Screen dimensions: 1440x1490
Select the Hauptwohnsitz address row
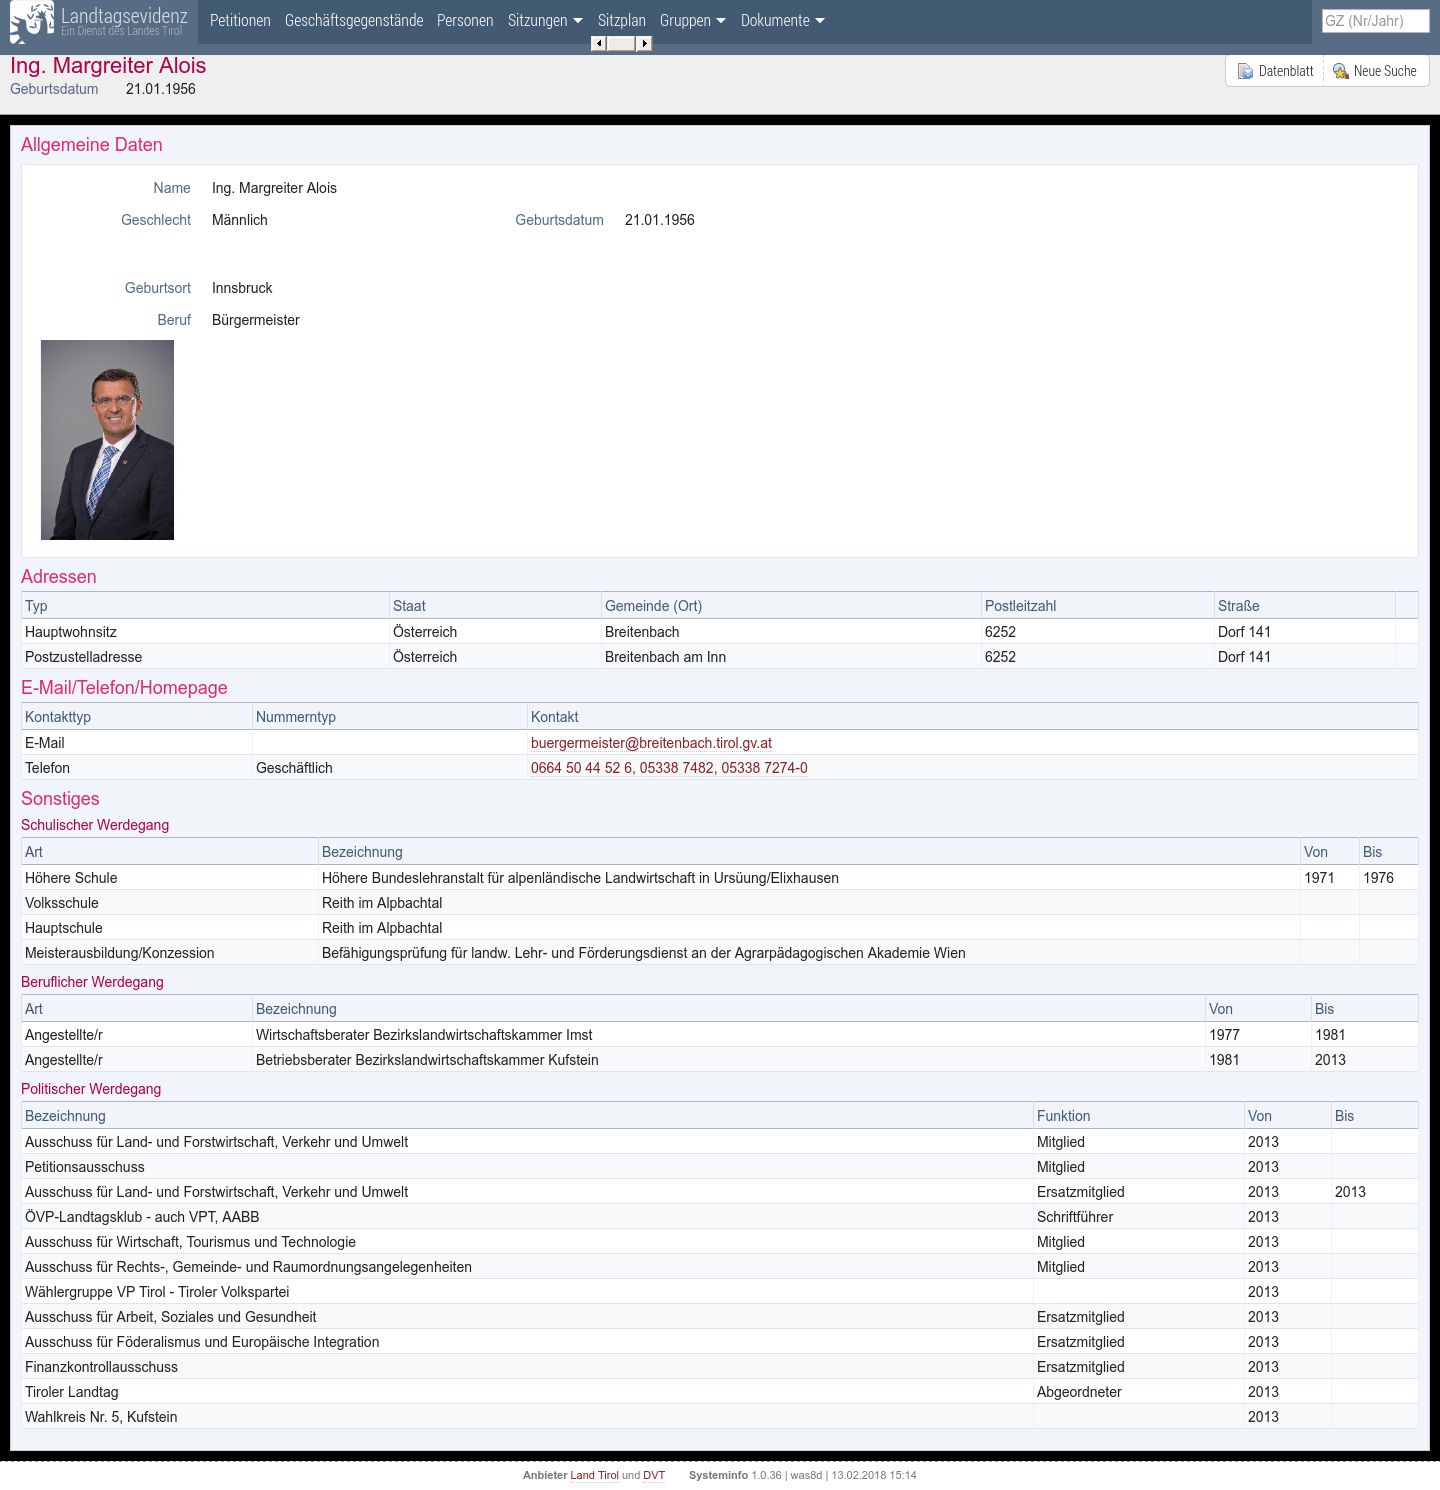tap(719, 632)
